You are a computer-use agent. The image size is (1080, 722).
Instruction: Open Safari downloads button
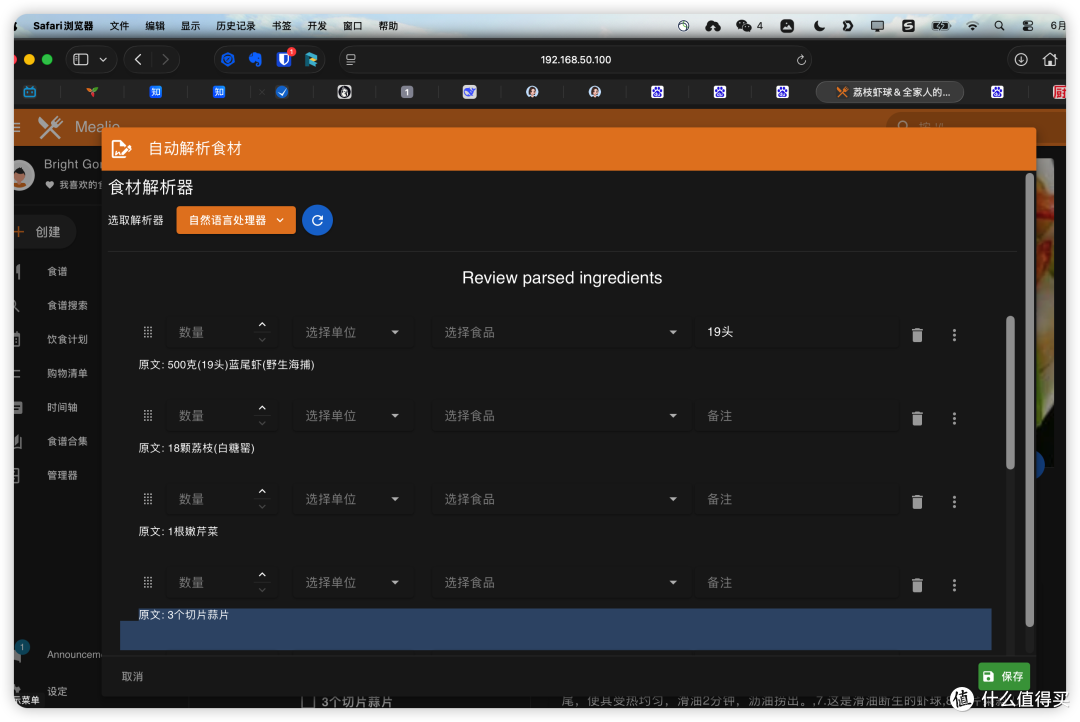(1021, 60)
